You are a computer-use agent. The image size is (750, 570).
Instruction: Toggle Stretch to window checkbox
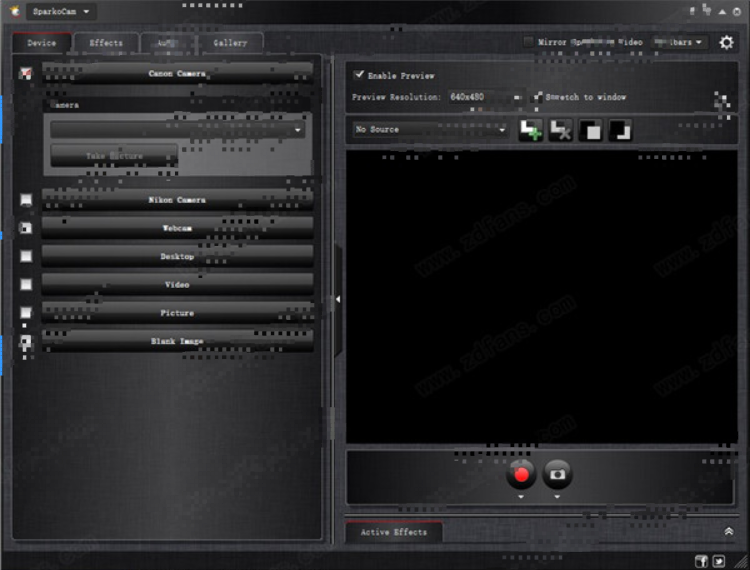pyautogui.click(x=538, y=97)
